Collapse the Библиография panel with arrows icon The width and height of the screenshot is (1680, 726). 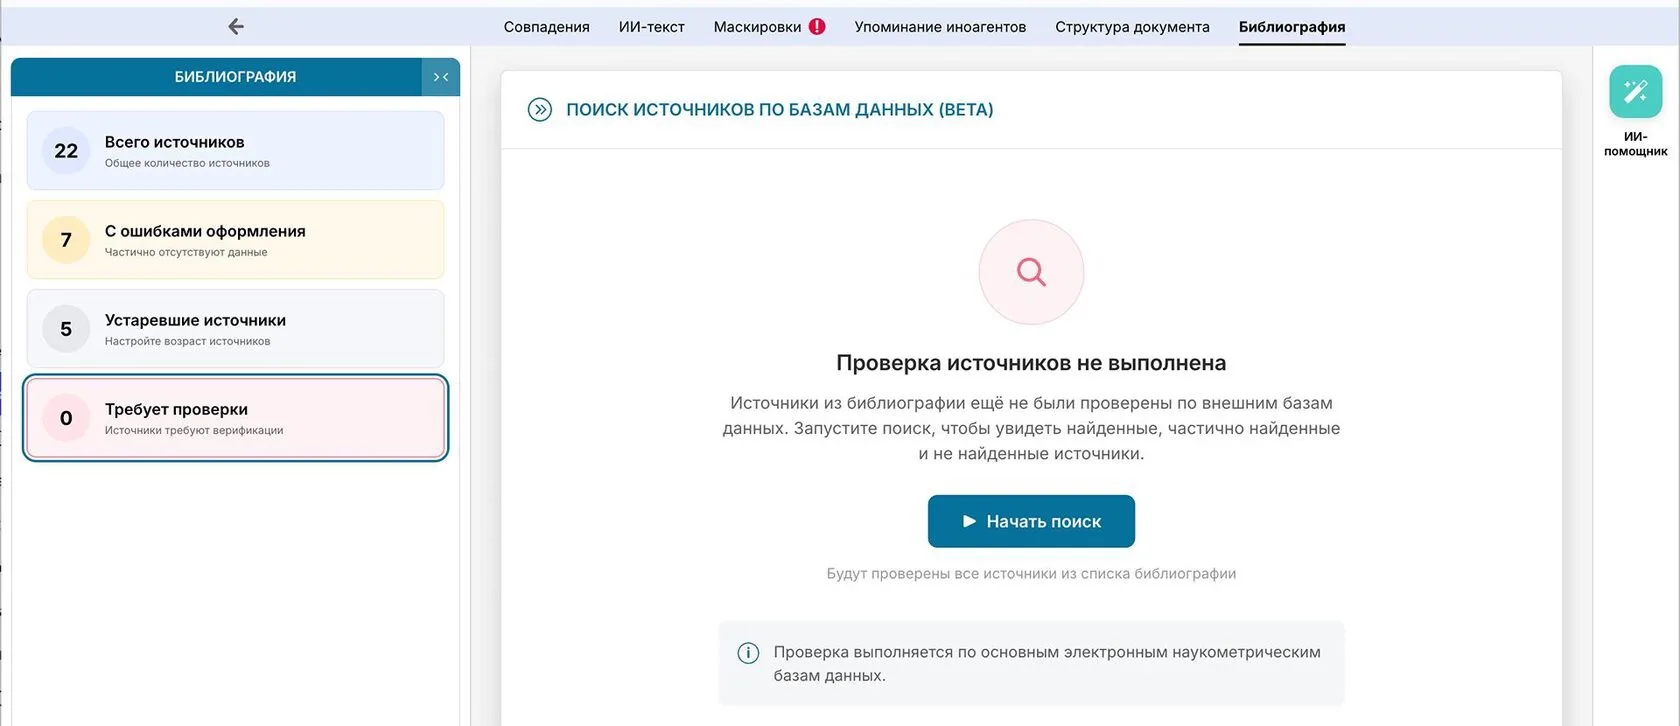pyautogui.click(x=441, y=77)
